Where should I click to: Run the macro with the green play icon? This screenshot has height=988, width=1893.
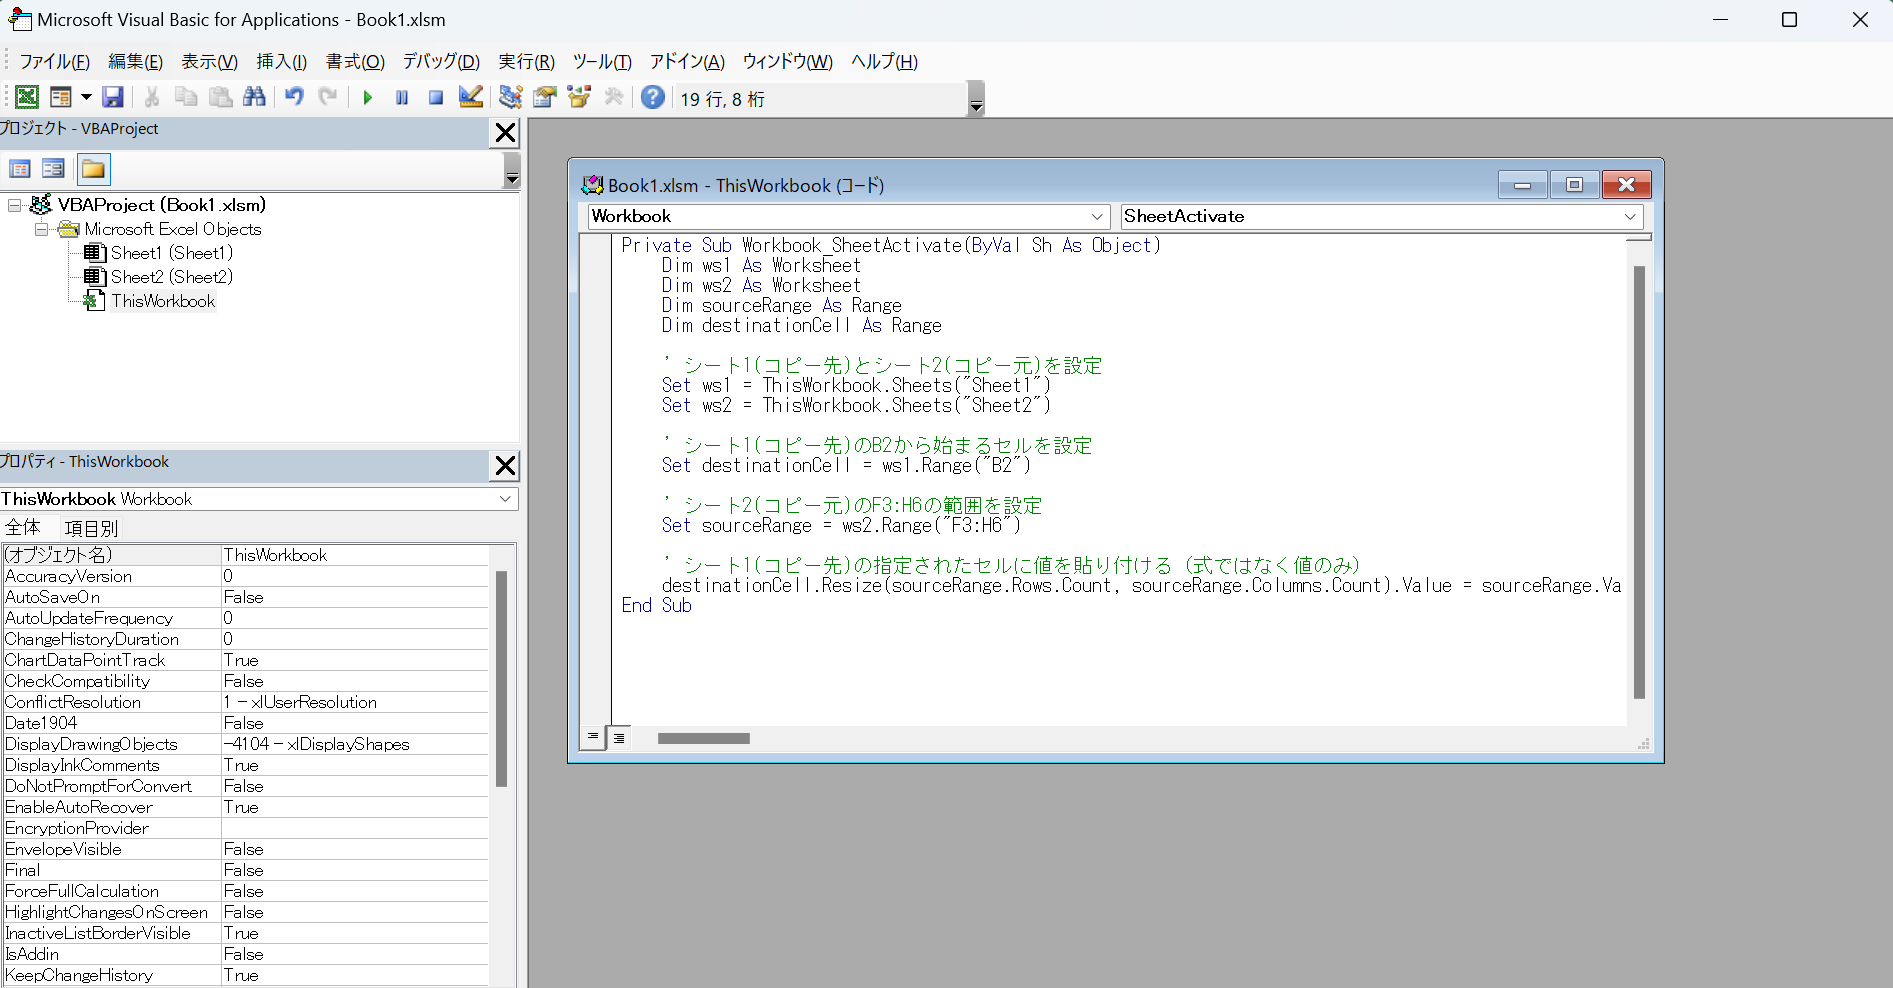click(368, 98)
